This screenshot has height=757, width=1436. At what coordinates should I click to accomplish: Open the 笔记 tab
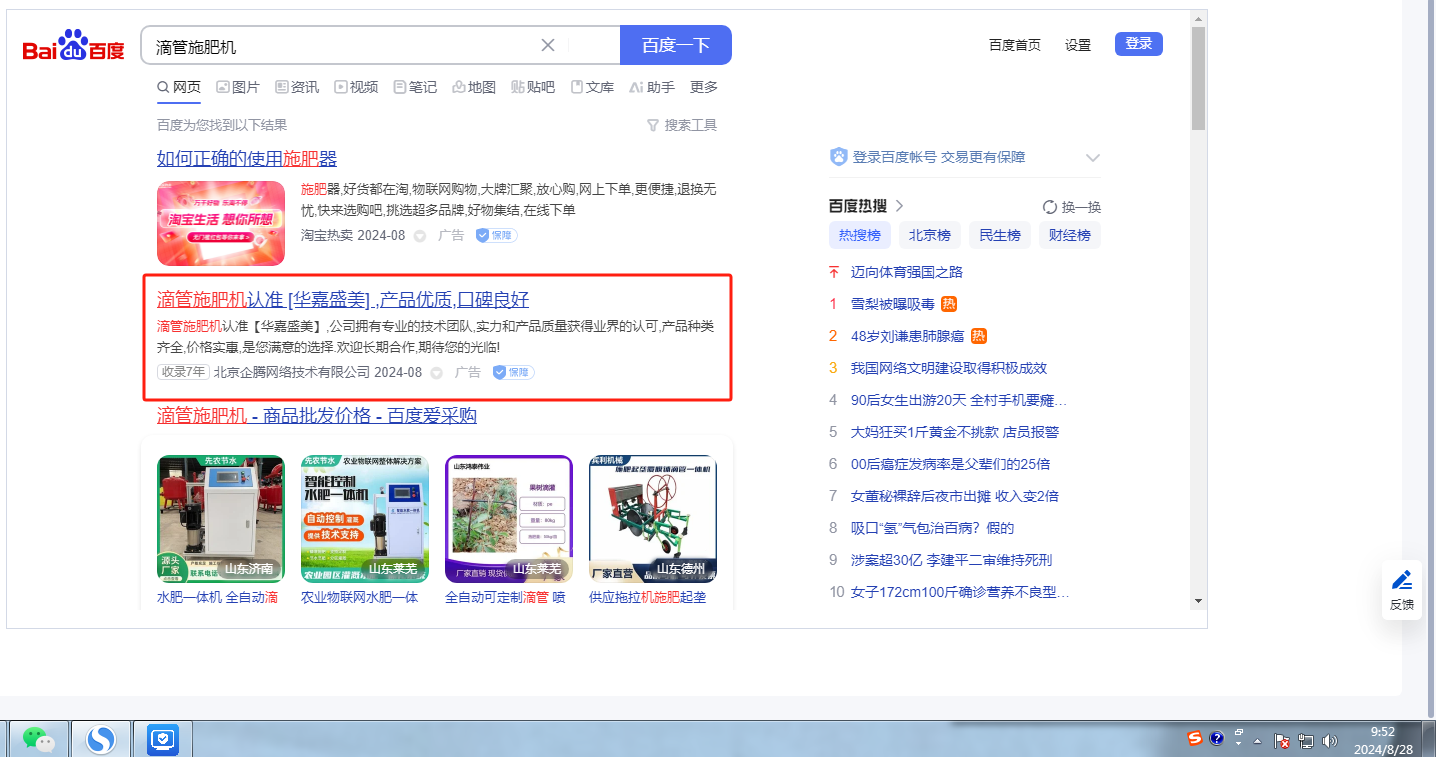click(x=415, y=87)
